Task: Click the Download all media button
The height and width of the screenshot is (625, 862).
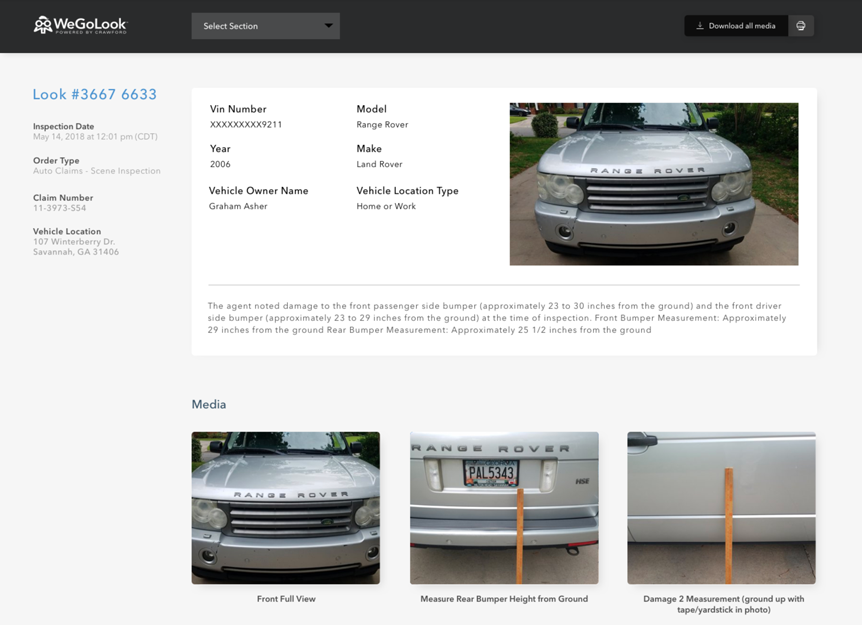Action: coord(735,26)
